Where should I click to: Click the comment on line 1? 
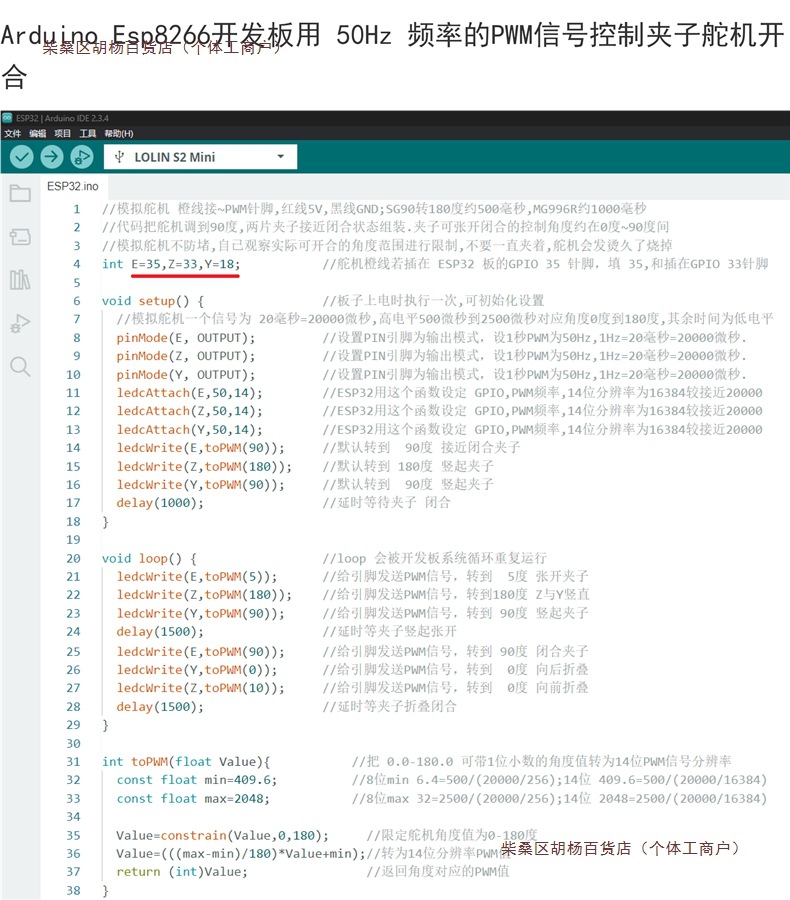pyautogui.click(x=374, y=208)
